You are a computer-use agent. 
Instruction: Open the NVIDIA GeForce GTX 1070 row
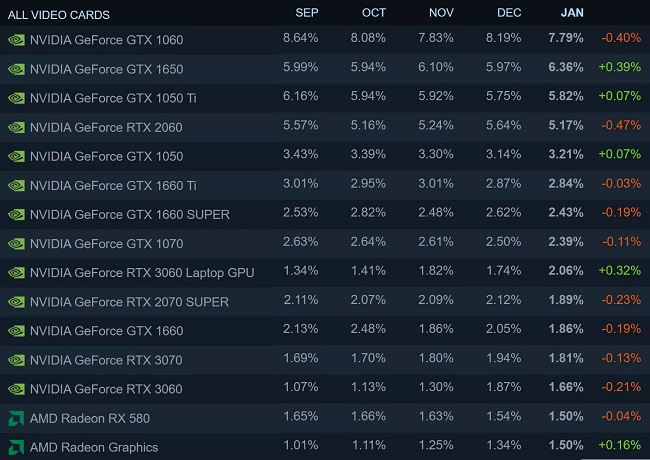point(325,243)
